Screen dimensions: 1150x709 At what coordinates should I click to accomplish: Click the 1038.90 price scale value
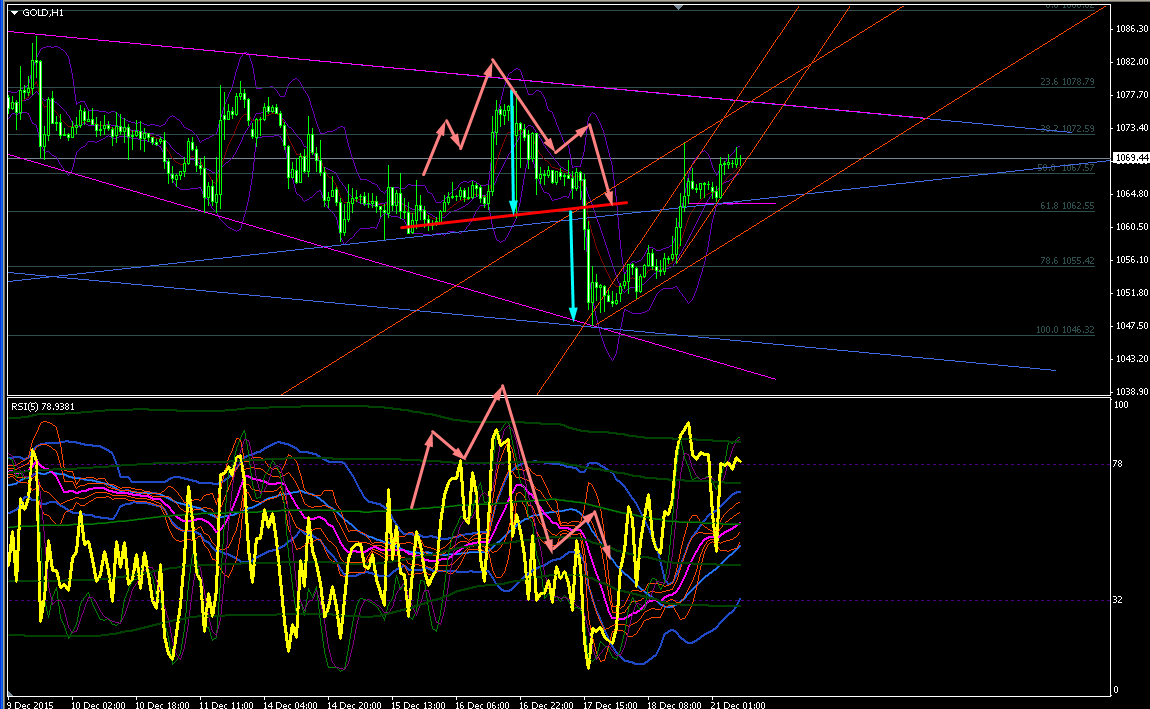tap(1132, 392)
